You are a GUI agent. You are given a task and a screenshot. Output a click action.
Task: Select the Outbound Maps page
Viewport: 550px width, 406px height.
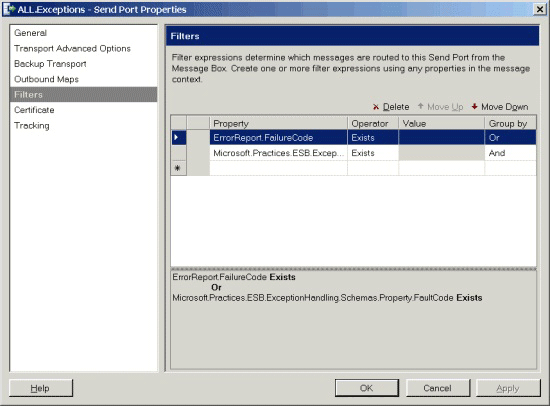[46, 79]
